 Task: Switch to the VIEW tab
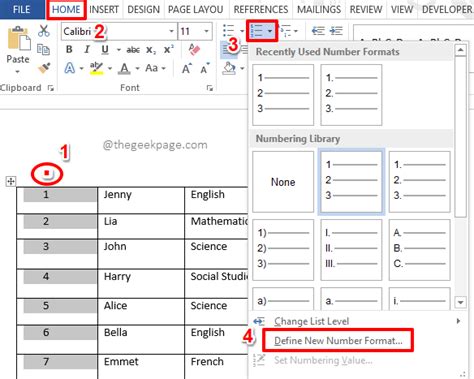coord(402,9)
